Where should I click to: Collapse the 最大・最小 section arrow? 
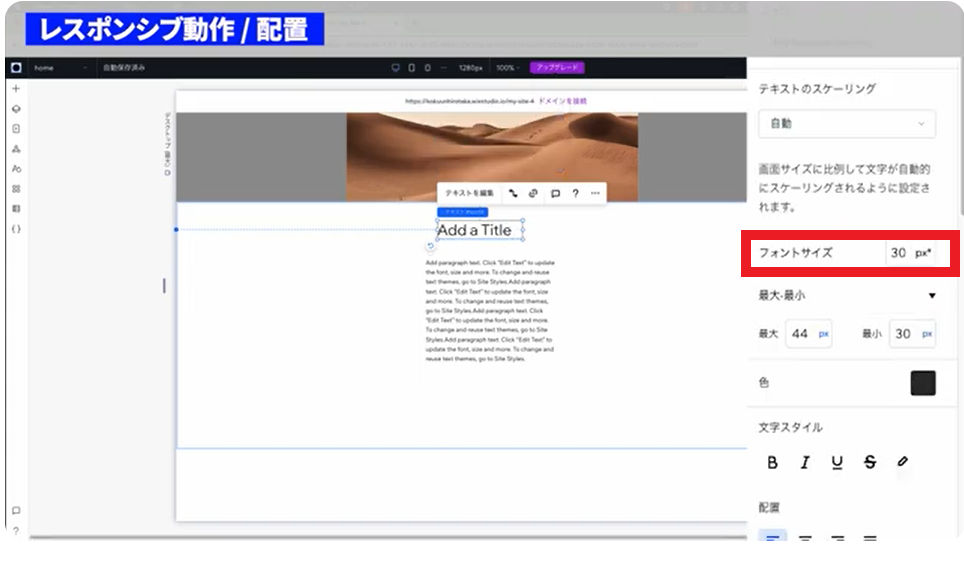click(932, 296)
